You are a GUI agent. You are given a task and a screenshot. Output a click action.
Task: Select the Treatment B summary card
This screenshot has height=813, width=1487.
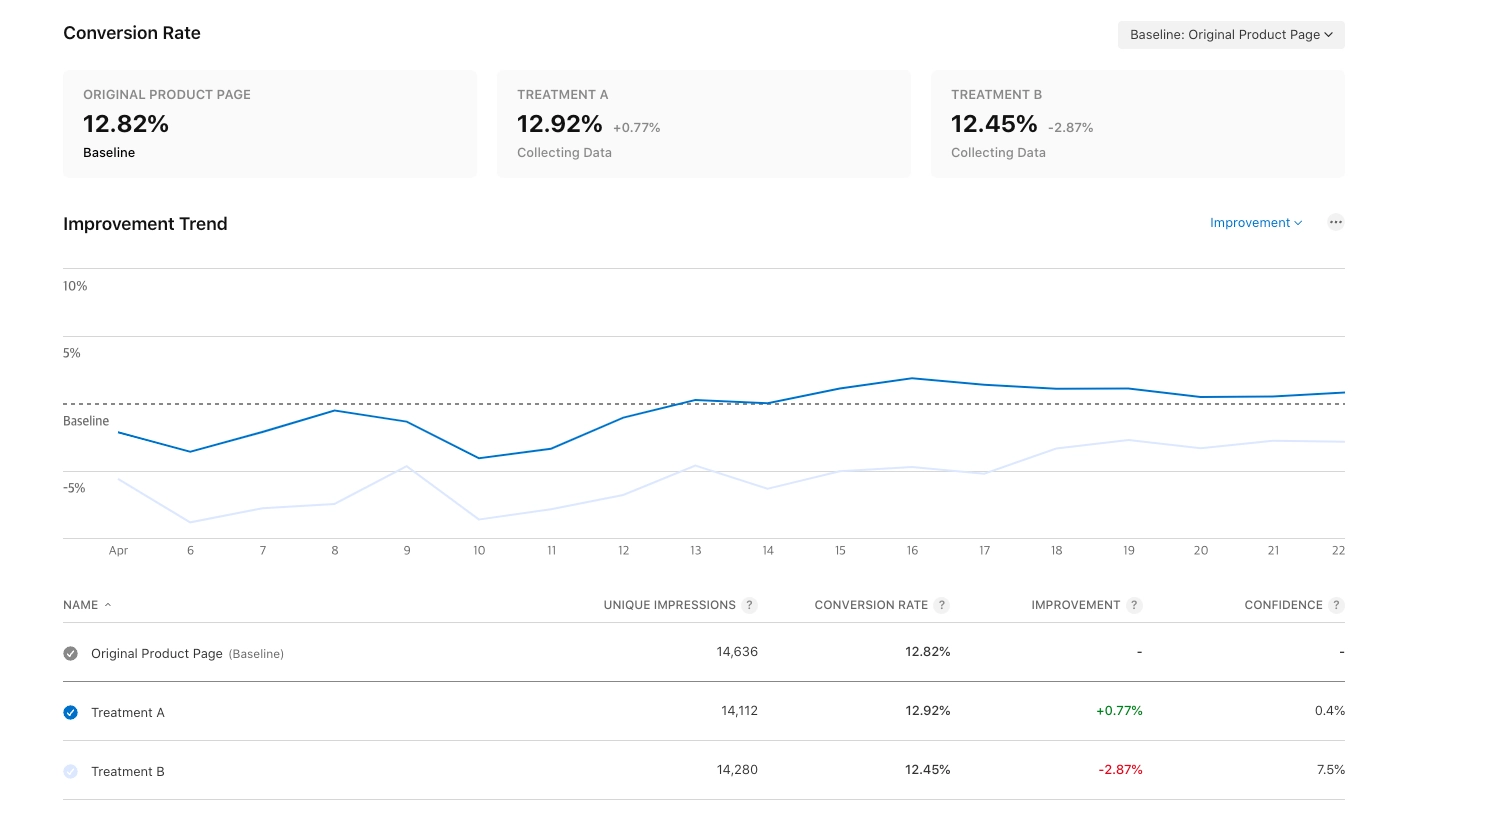(1138, 124)
